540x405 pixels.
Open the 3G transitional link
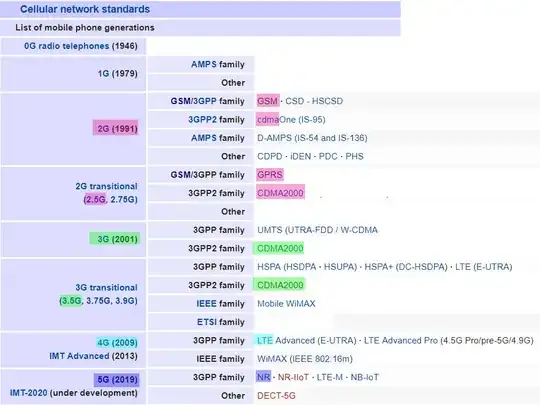106,288
